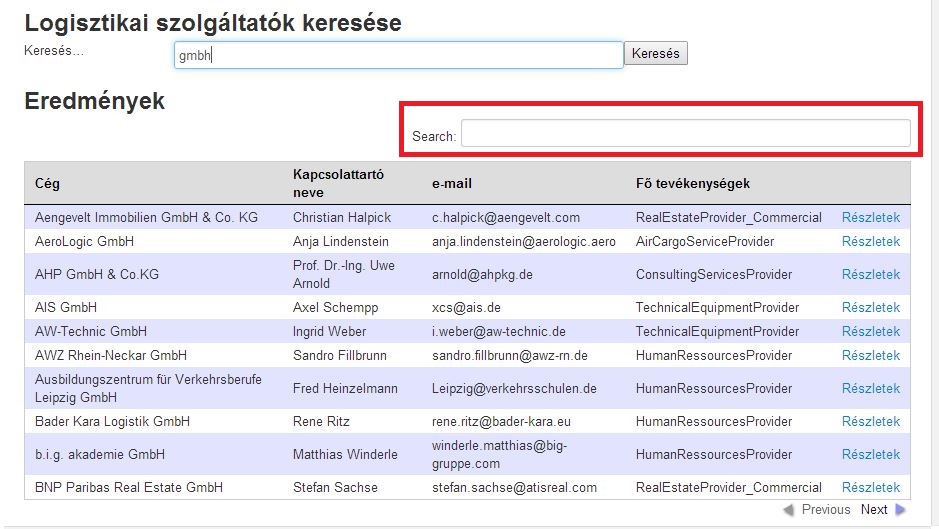
Task: Open Részletek for AIS GmbH row
Action: pyautogui.click(x=871, y=307)
